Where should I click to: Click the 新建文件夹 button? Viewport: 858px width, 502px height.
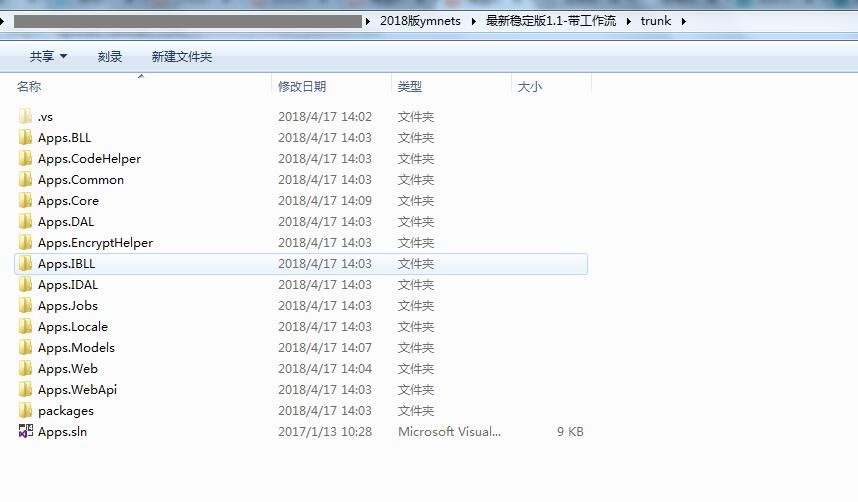point(182,56)
